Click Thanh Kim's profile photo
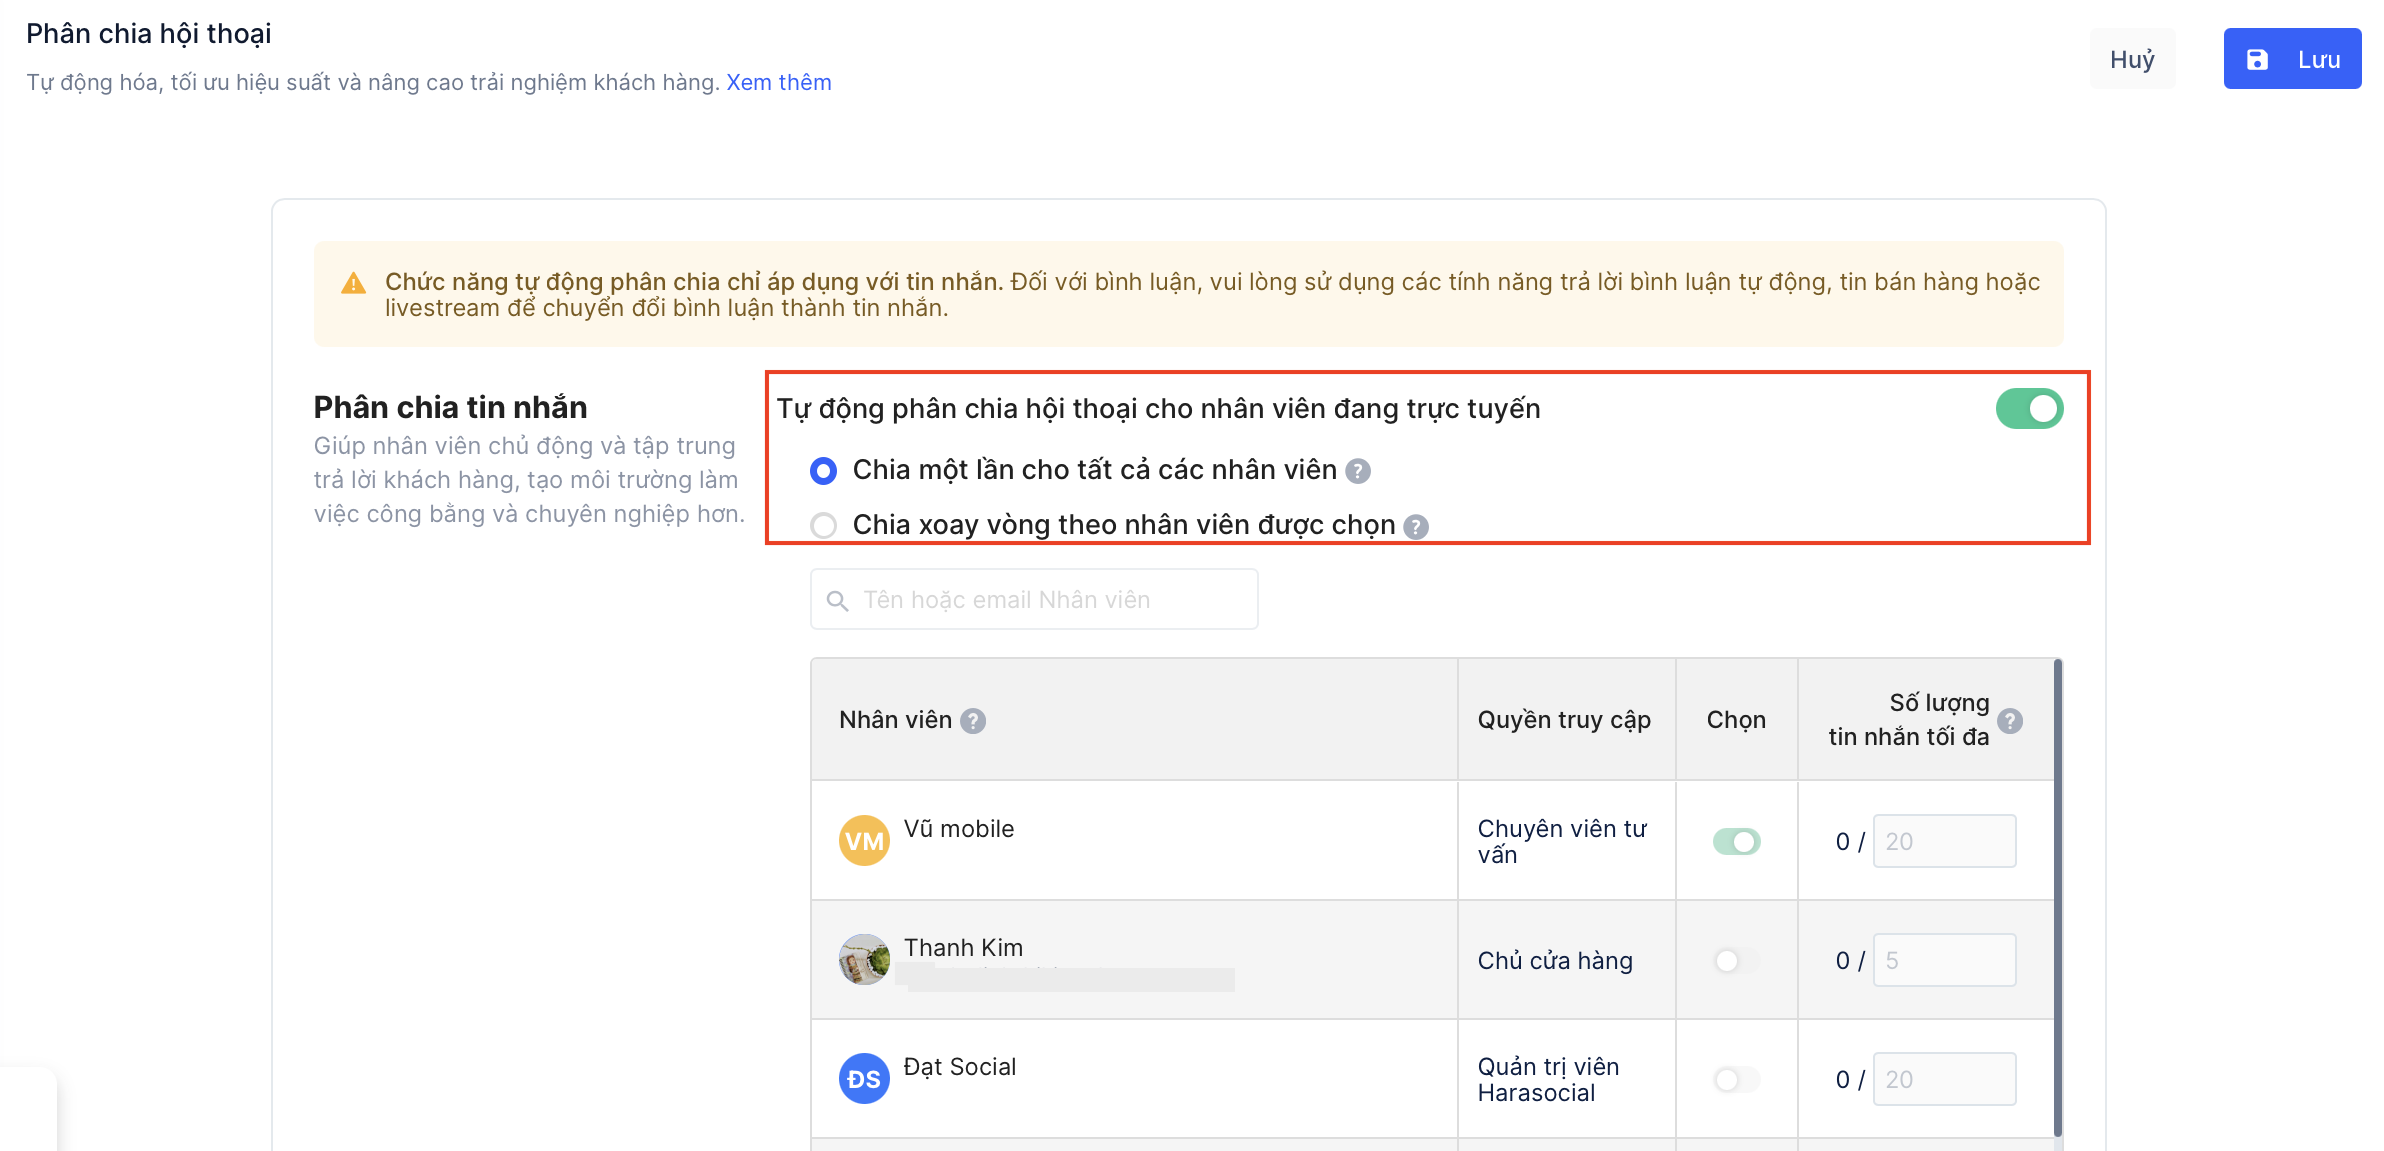Screen dimensions: 2384x1151 [x=863, y=959]
